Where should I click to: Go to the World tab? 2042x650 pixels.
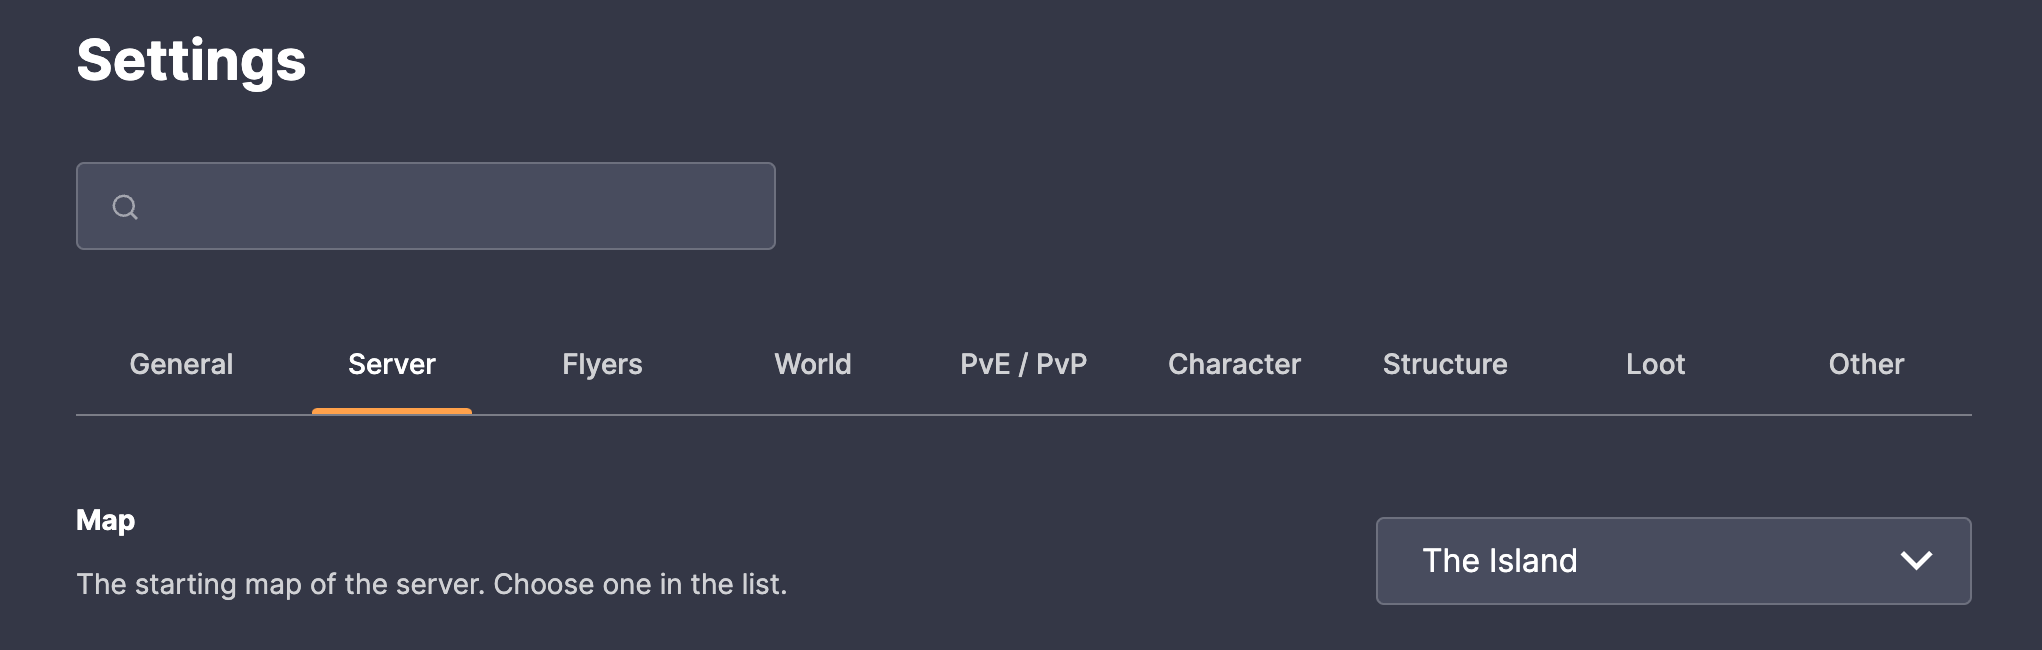(813, 364)
